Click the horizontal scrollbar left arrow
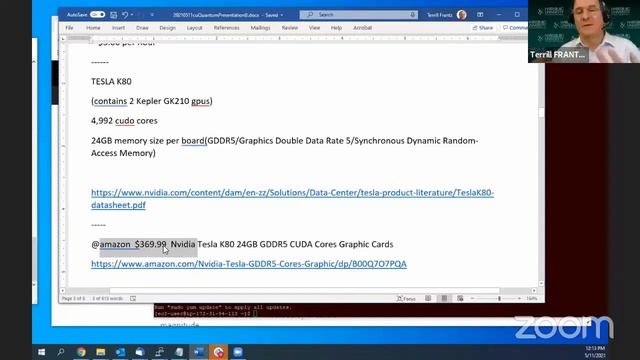The width and height of the screenshot is (640, 360). [x=62, y=291]
